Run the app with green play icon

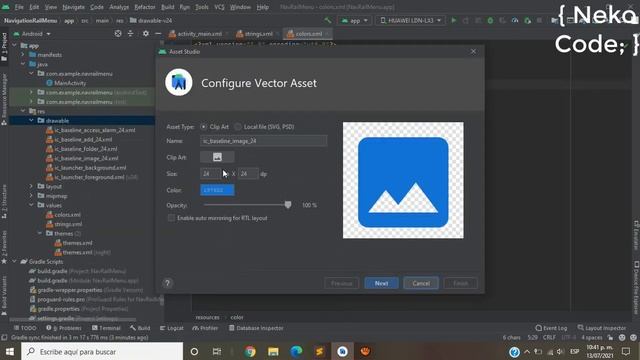pyautogui.click(x=453, y=20)
